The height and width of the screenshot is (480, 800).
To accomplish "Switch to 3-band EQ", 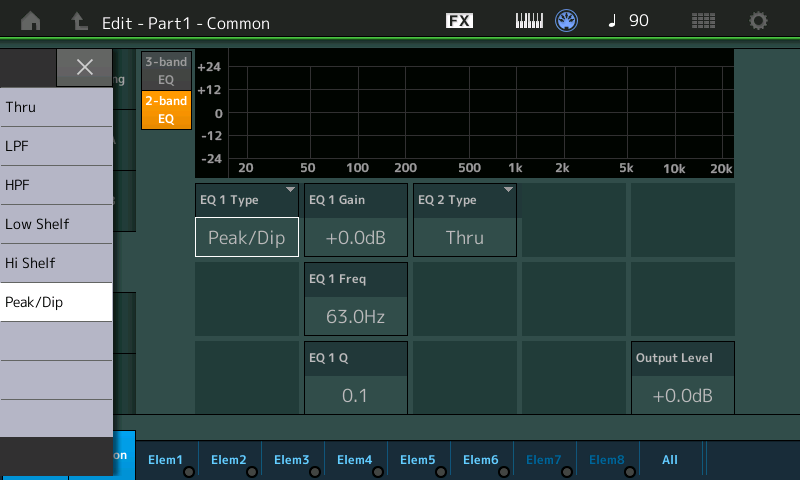I will point(166,70).
